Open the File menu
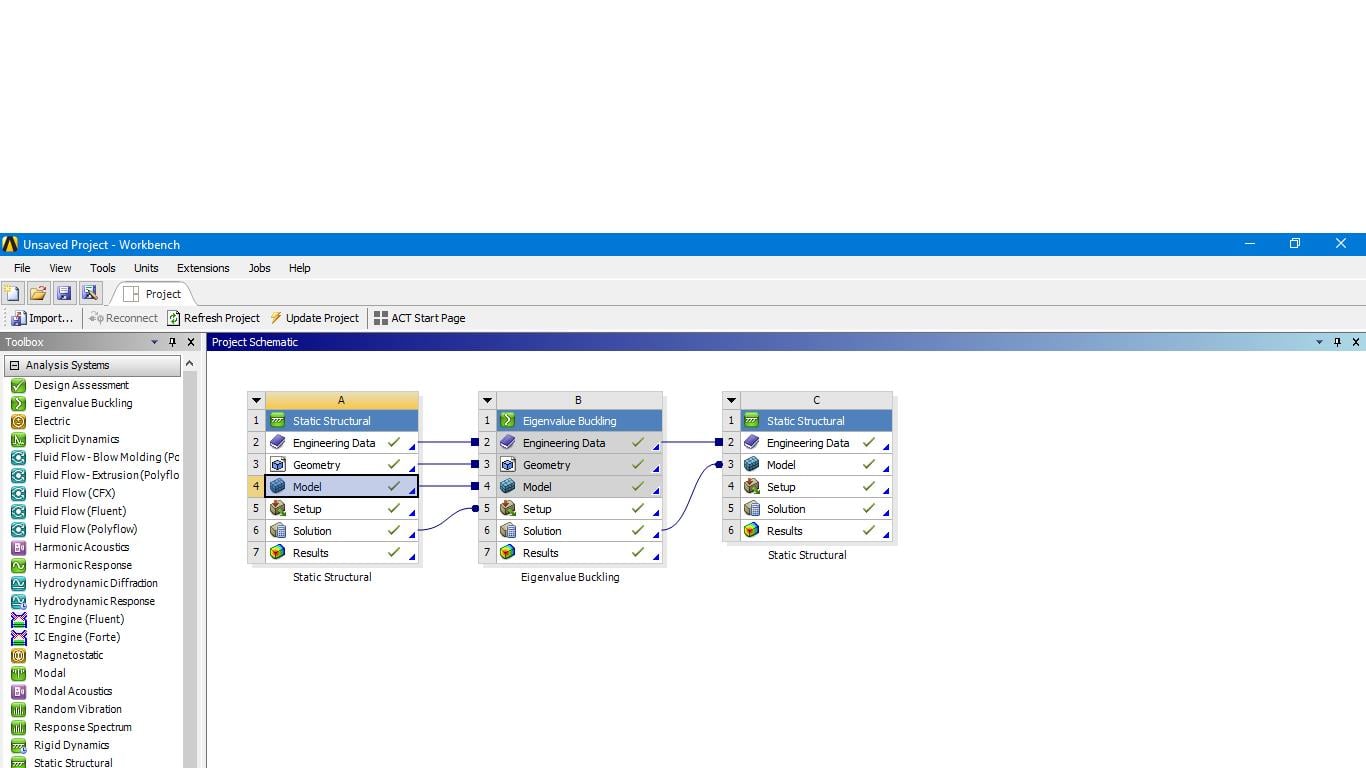The height and width of the screenshot is (768, 1366). [22, 268]
